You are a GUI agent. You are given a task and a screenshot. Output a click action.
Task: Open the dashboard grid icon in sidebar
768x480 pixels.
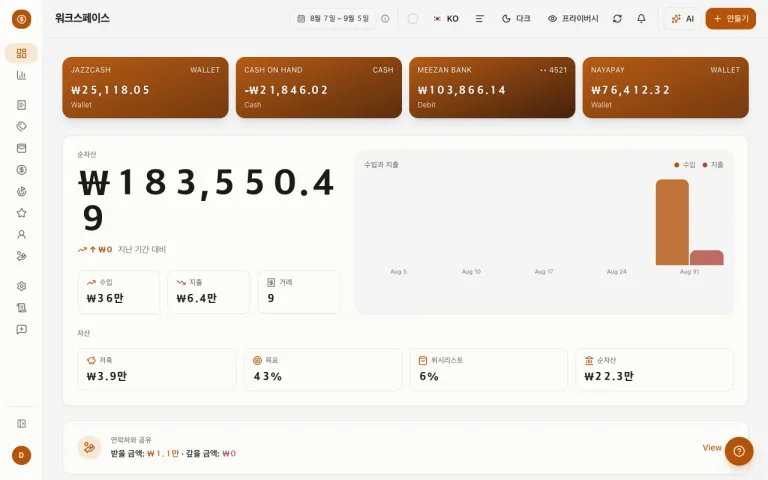pyautogui.click(x=21, y=53)
